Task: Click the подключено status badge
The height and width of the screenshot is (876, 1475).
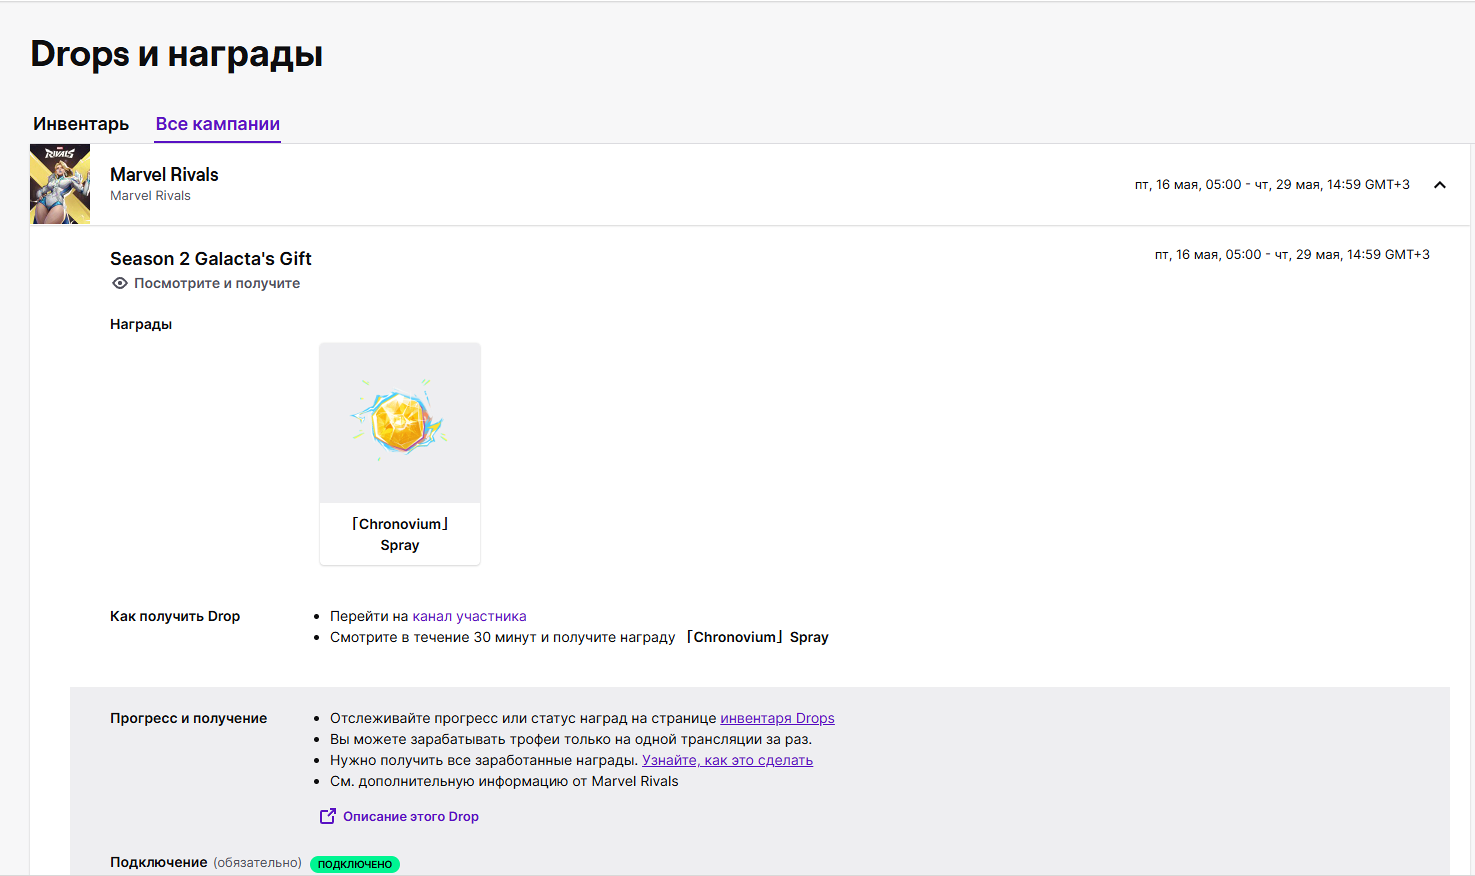Action: point(355,864)
